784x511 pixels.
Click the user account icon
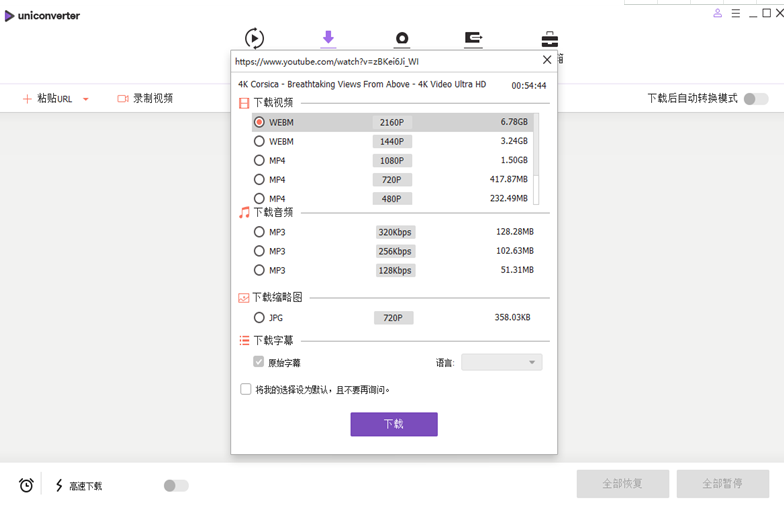point(718,14)
